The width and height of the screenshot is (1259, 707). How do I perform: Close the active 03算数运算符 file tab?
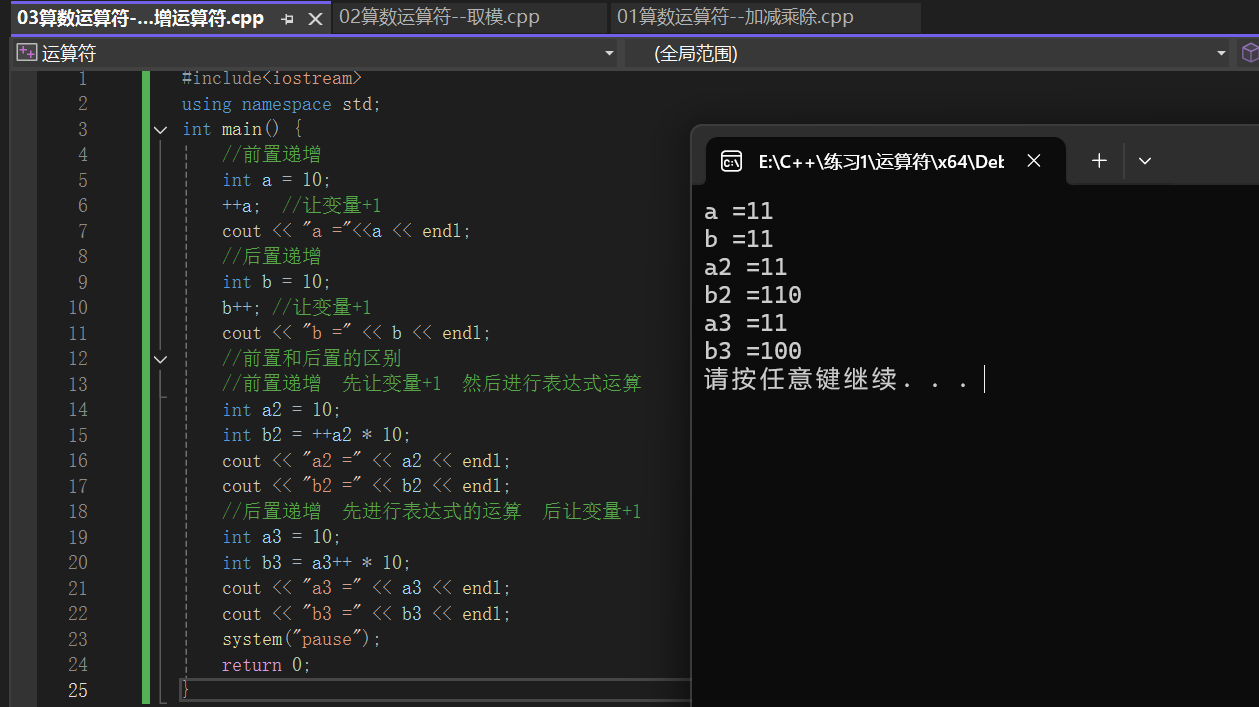click(x=314, y=17)
